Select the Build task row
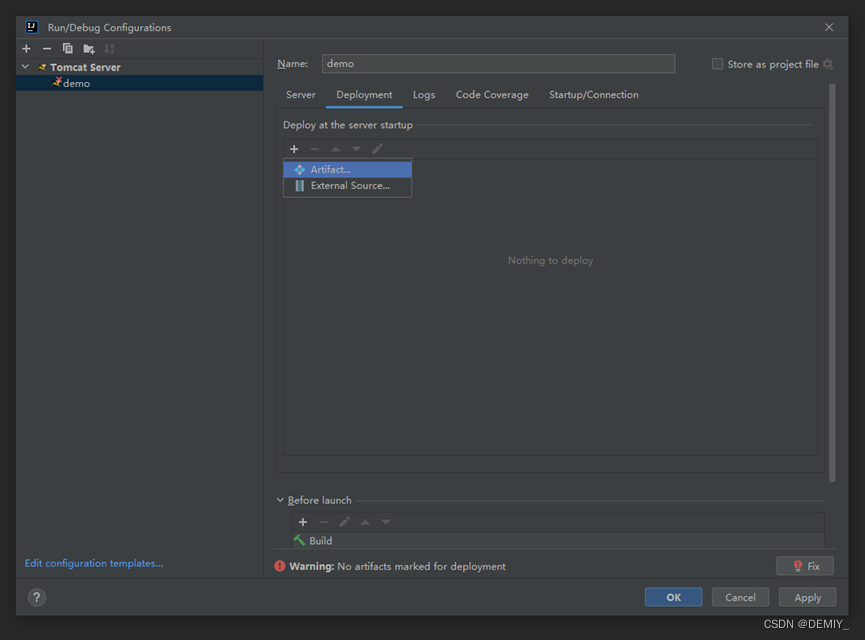The image size is (865, 640). [558, 541]
